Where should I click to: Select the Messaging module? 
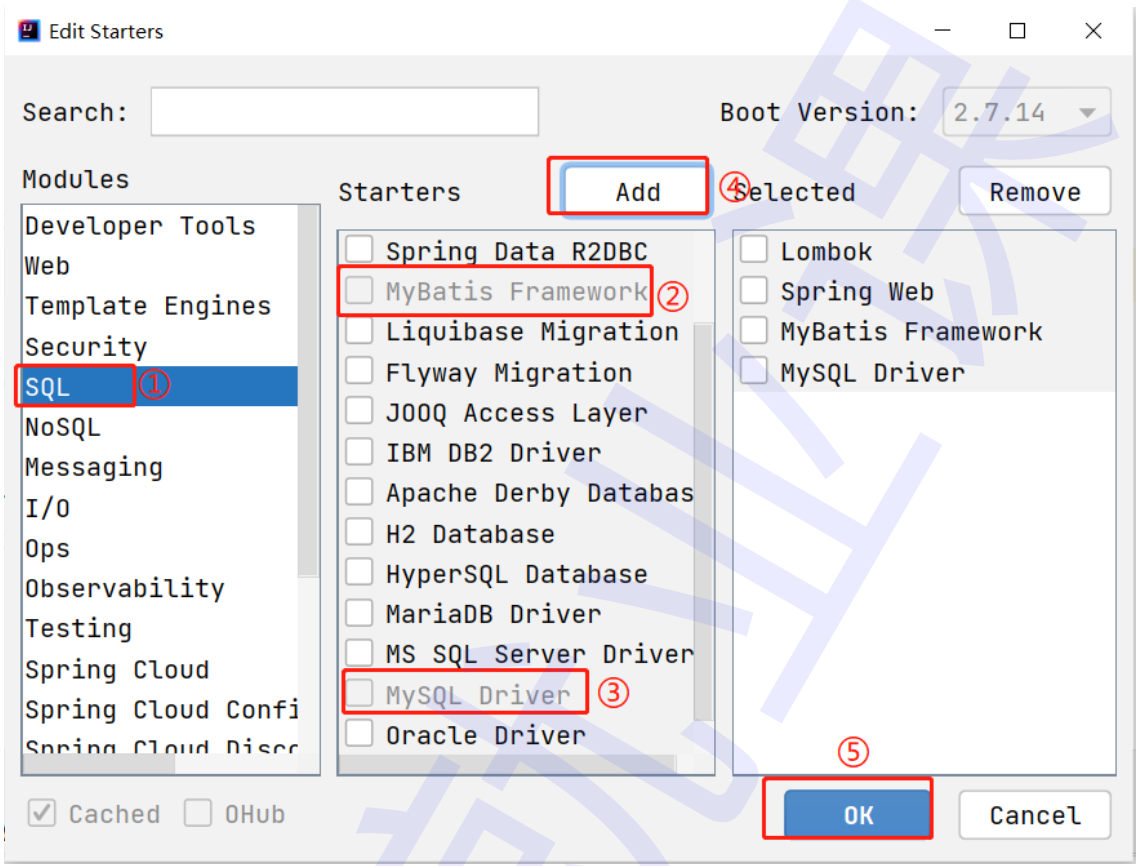click(160, 467)
